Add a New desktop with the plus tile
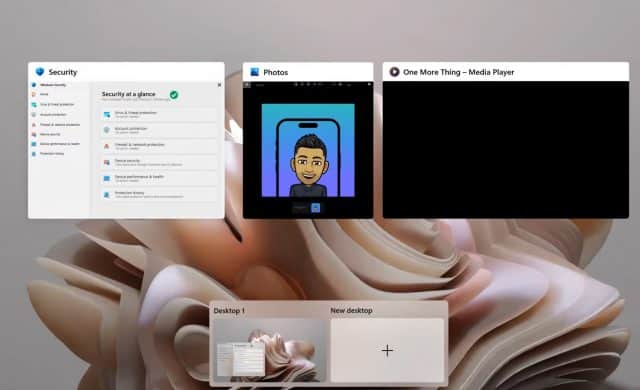This screenshot has height=390, width=640. pyautogui.click(x=387, y=350)
